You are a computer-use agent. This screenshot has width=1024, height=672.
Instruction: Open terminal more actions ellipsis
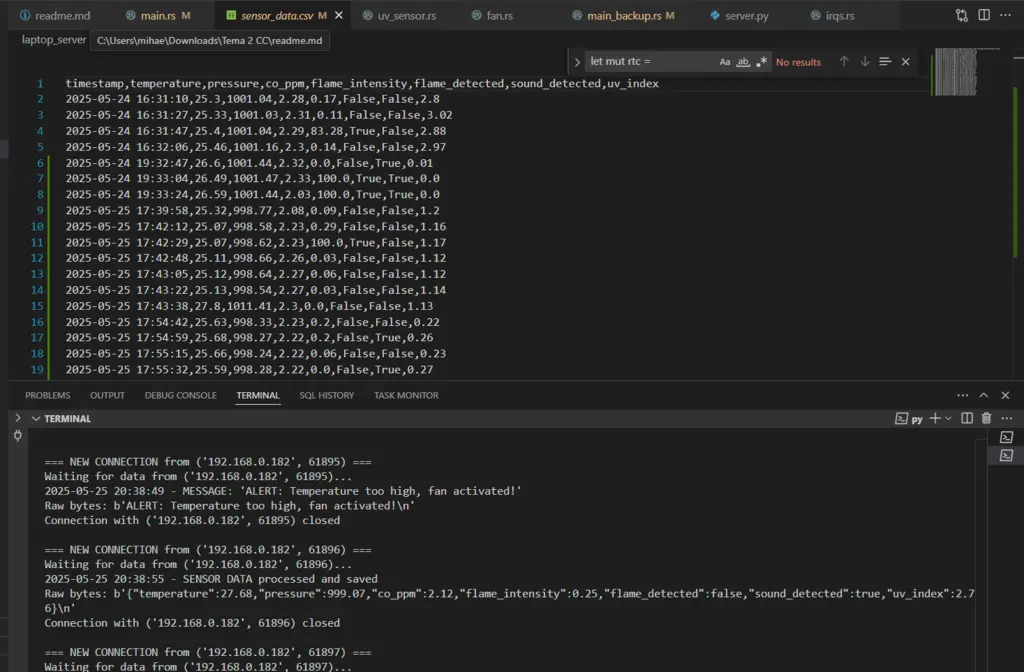coord(1006,419)
